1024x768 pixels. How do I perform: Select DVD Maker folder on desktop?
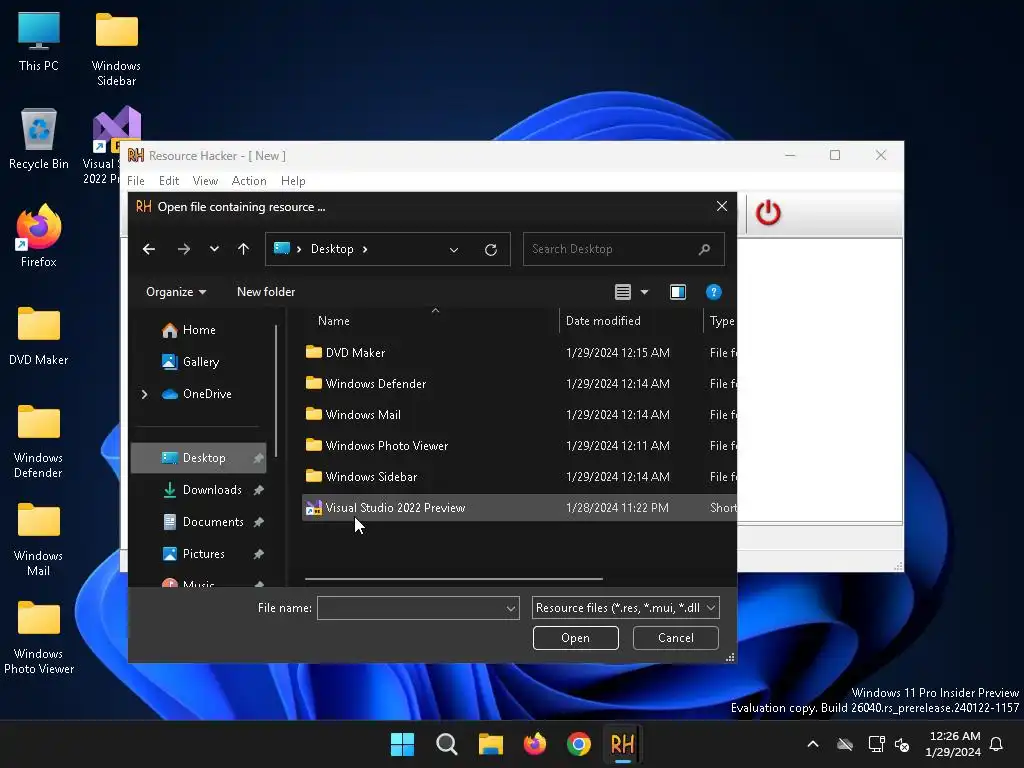pos(39,334)
